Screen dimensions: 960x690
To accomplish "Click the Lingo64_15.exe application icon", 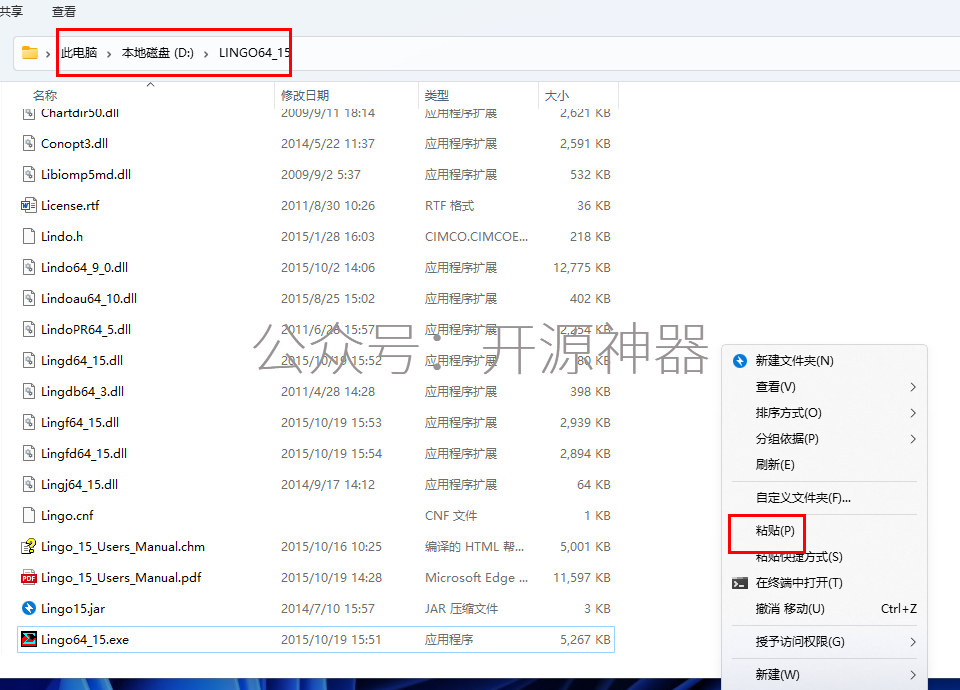I will [x=29, y=639].
